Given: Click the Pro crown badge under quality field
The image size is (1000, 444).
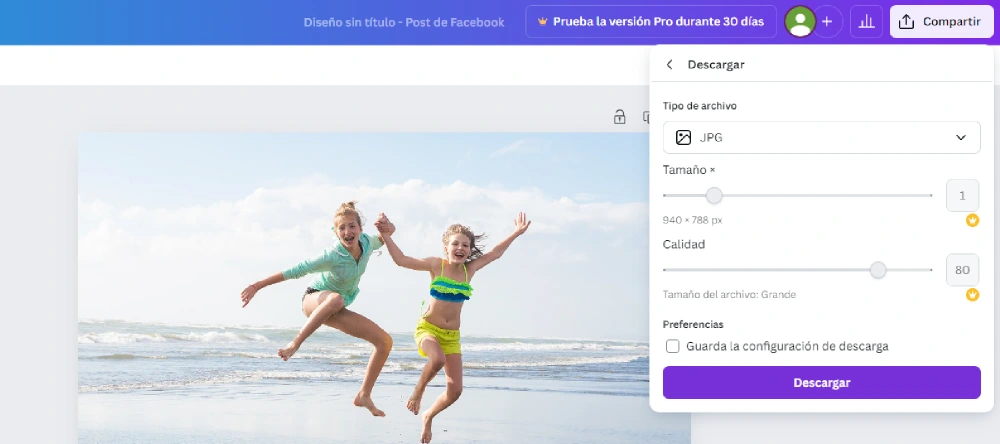Looking at the screenshot, I should (972, 295).
